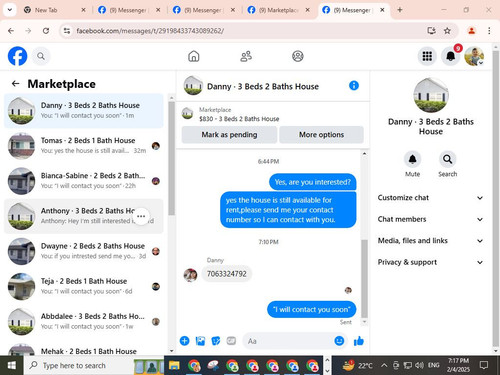Viewport: 500px width, 375px height.
Task: Open the Facebook menu grid icon
Action: pos(427,56)
